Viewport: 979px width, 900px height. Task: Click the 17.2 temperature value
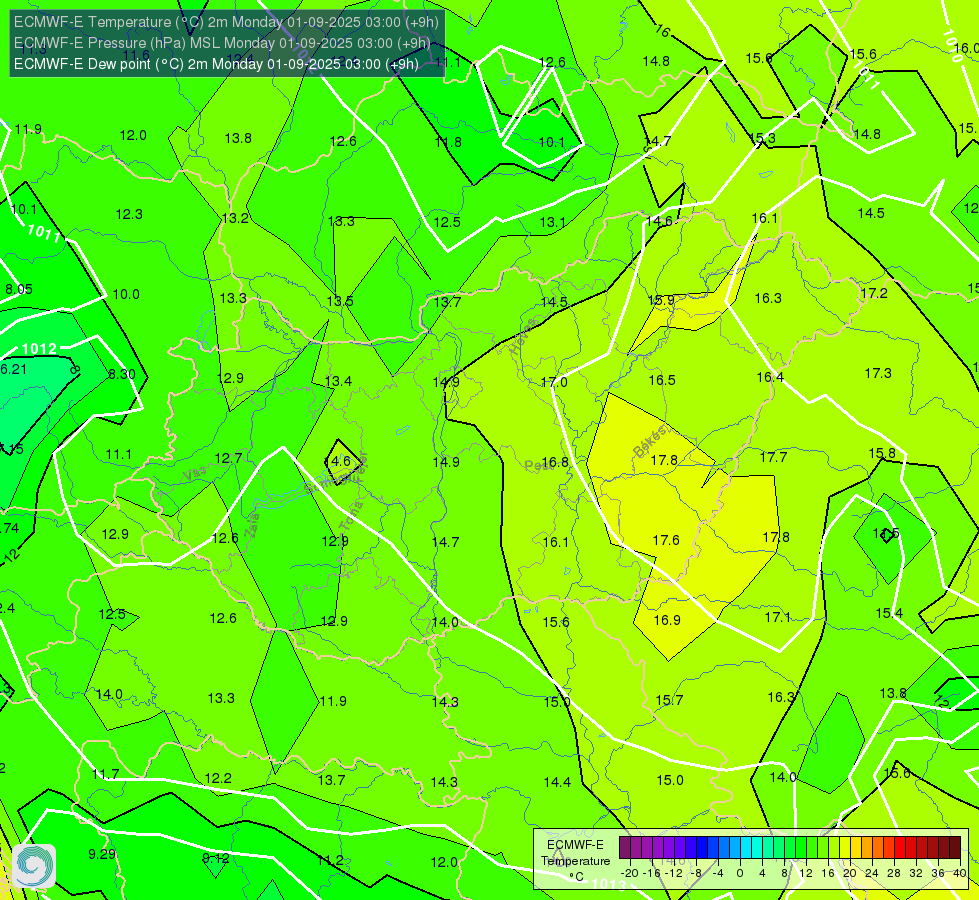point(873,293)
